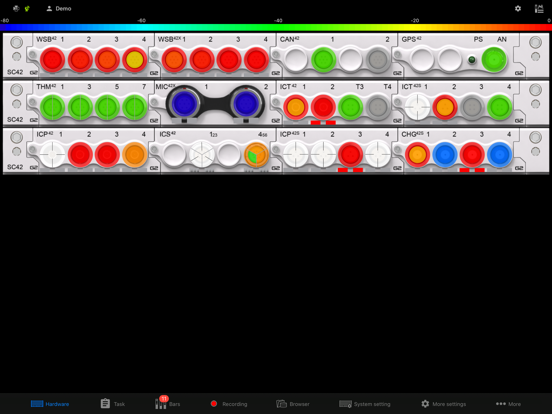Select the CHG42S module label

pyautogui.click(x=413, y=134)
